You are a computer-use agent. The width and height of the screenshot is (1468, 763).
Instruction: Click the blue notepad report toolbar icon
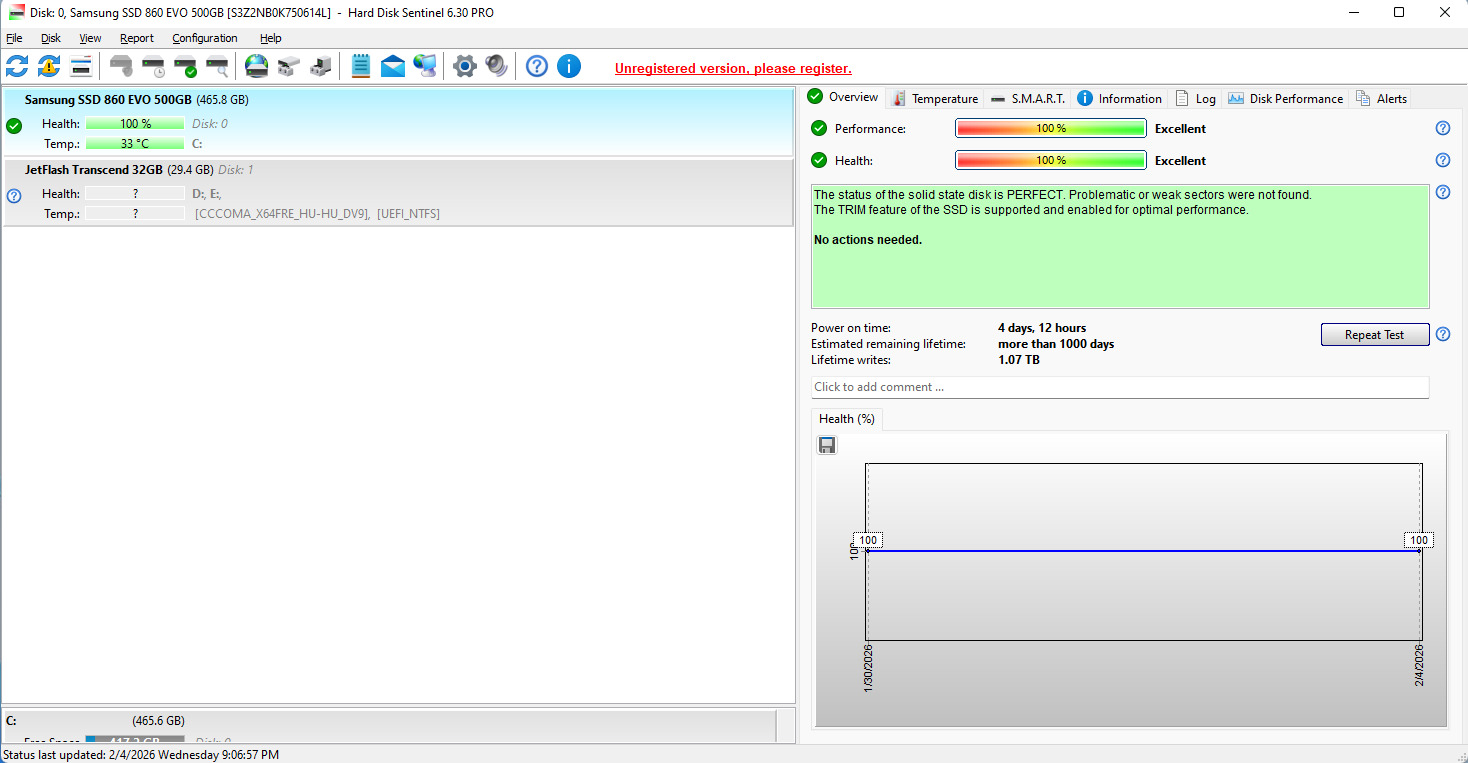pyautogui.click(x=361, y=66)
